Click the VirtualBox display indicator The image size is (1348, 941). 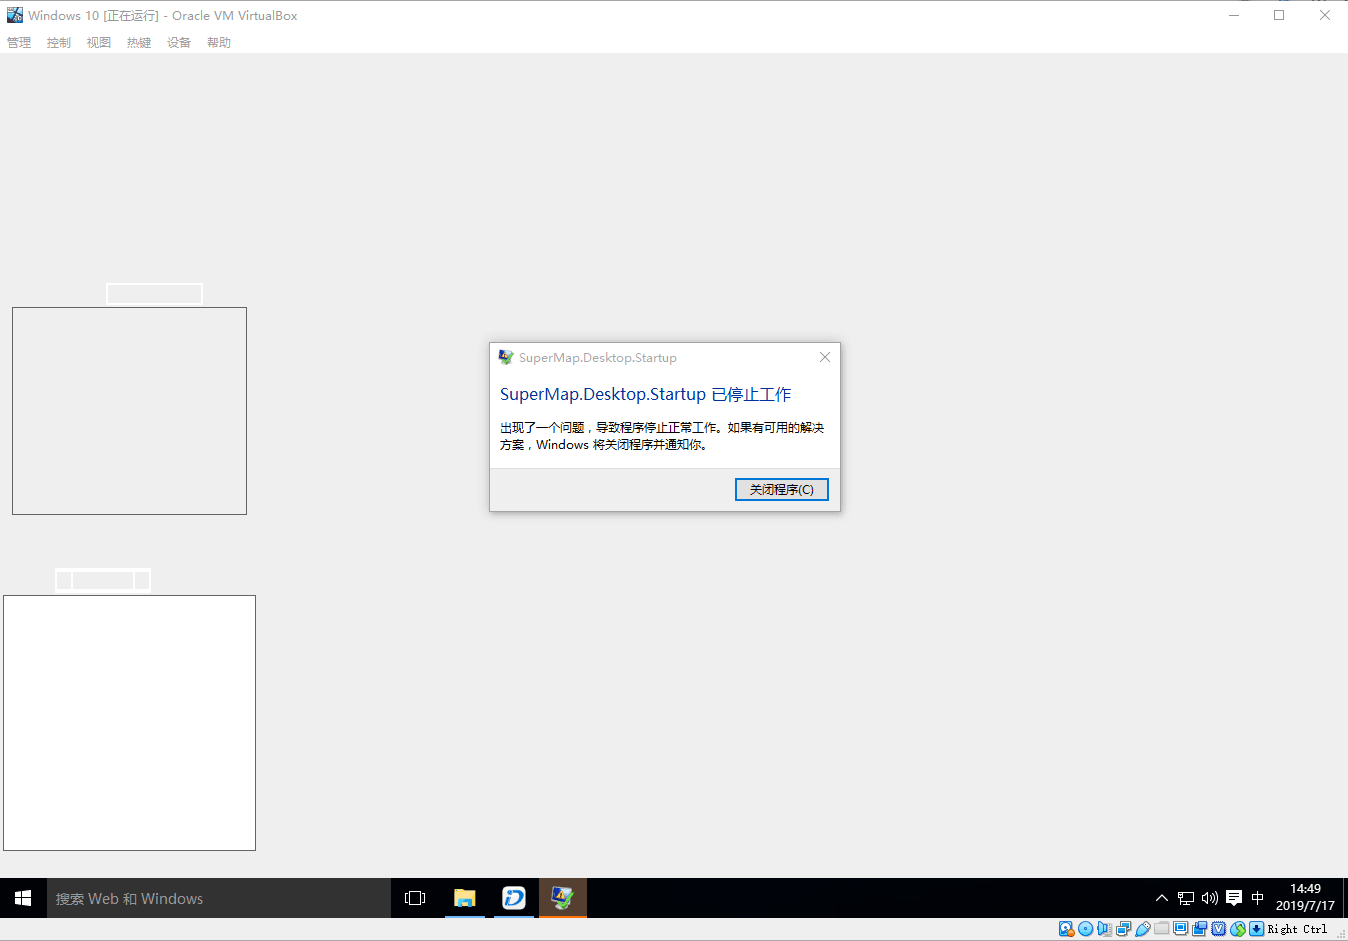(x=1180, y=929)
